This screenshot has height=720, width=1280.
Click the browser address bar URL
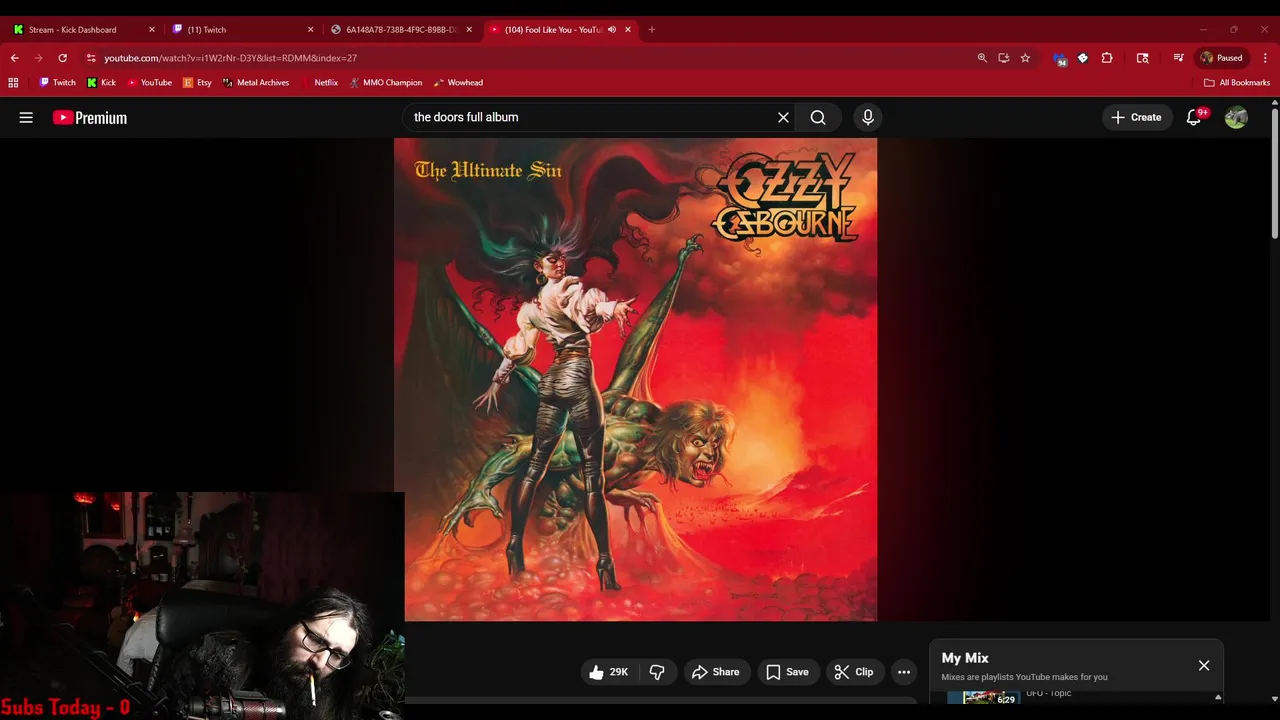(230, 58)
